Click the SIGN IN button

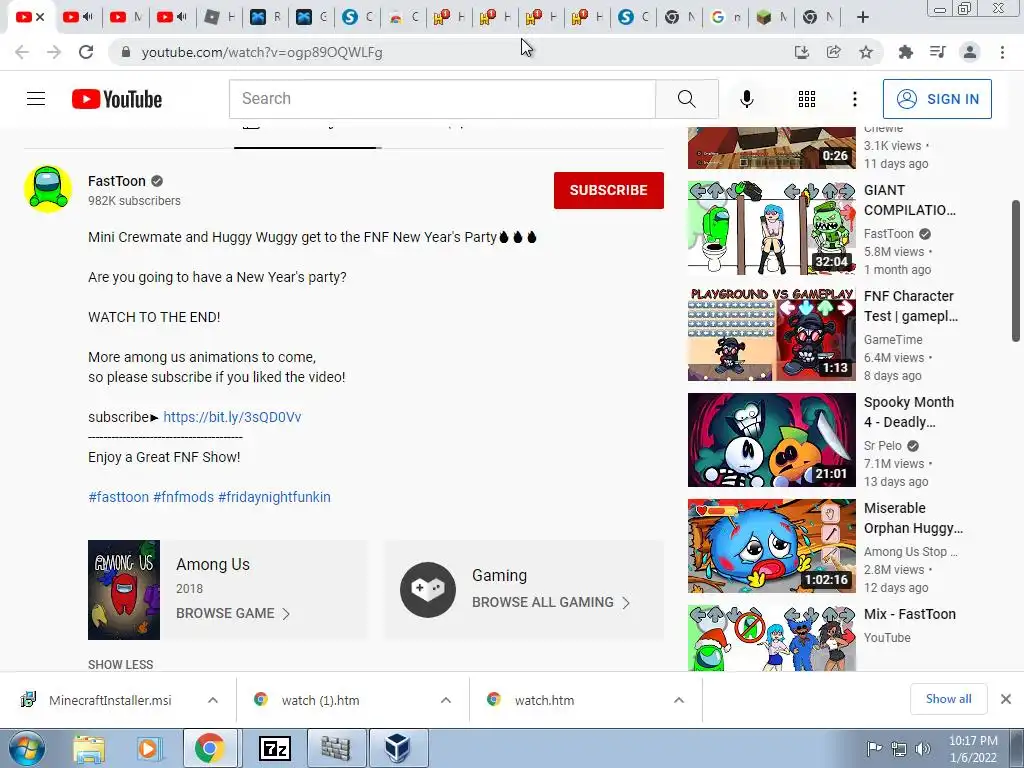point(937,99)
